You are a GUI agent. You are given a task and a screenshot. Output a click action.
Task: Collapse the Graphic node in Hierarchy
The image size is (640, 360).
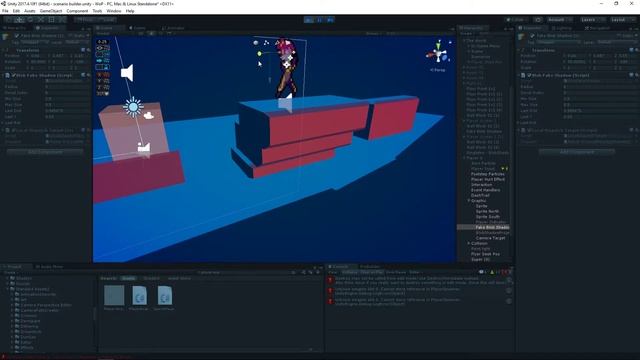click(469, 200)
